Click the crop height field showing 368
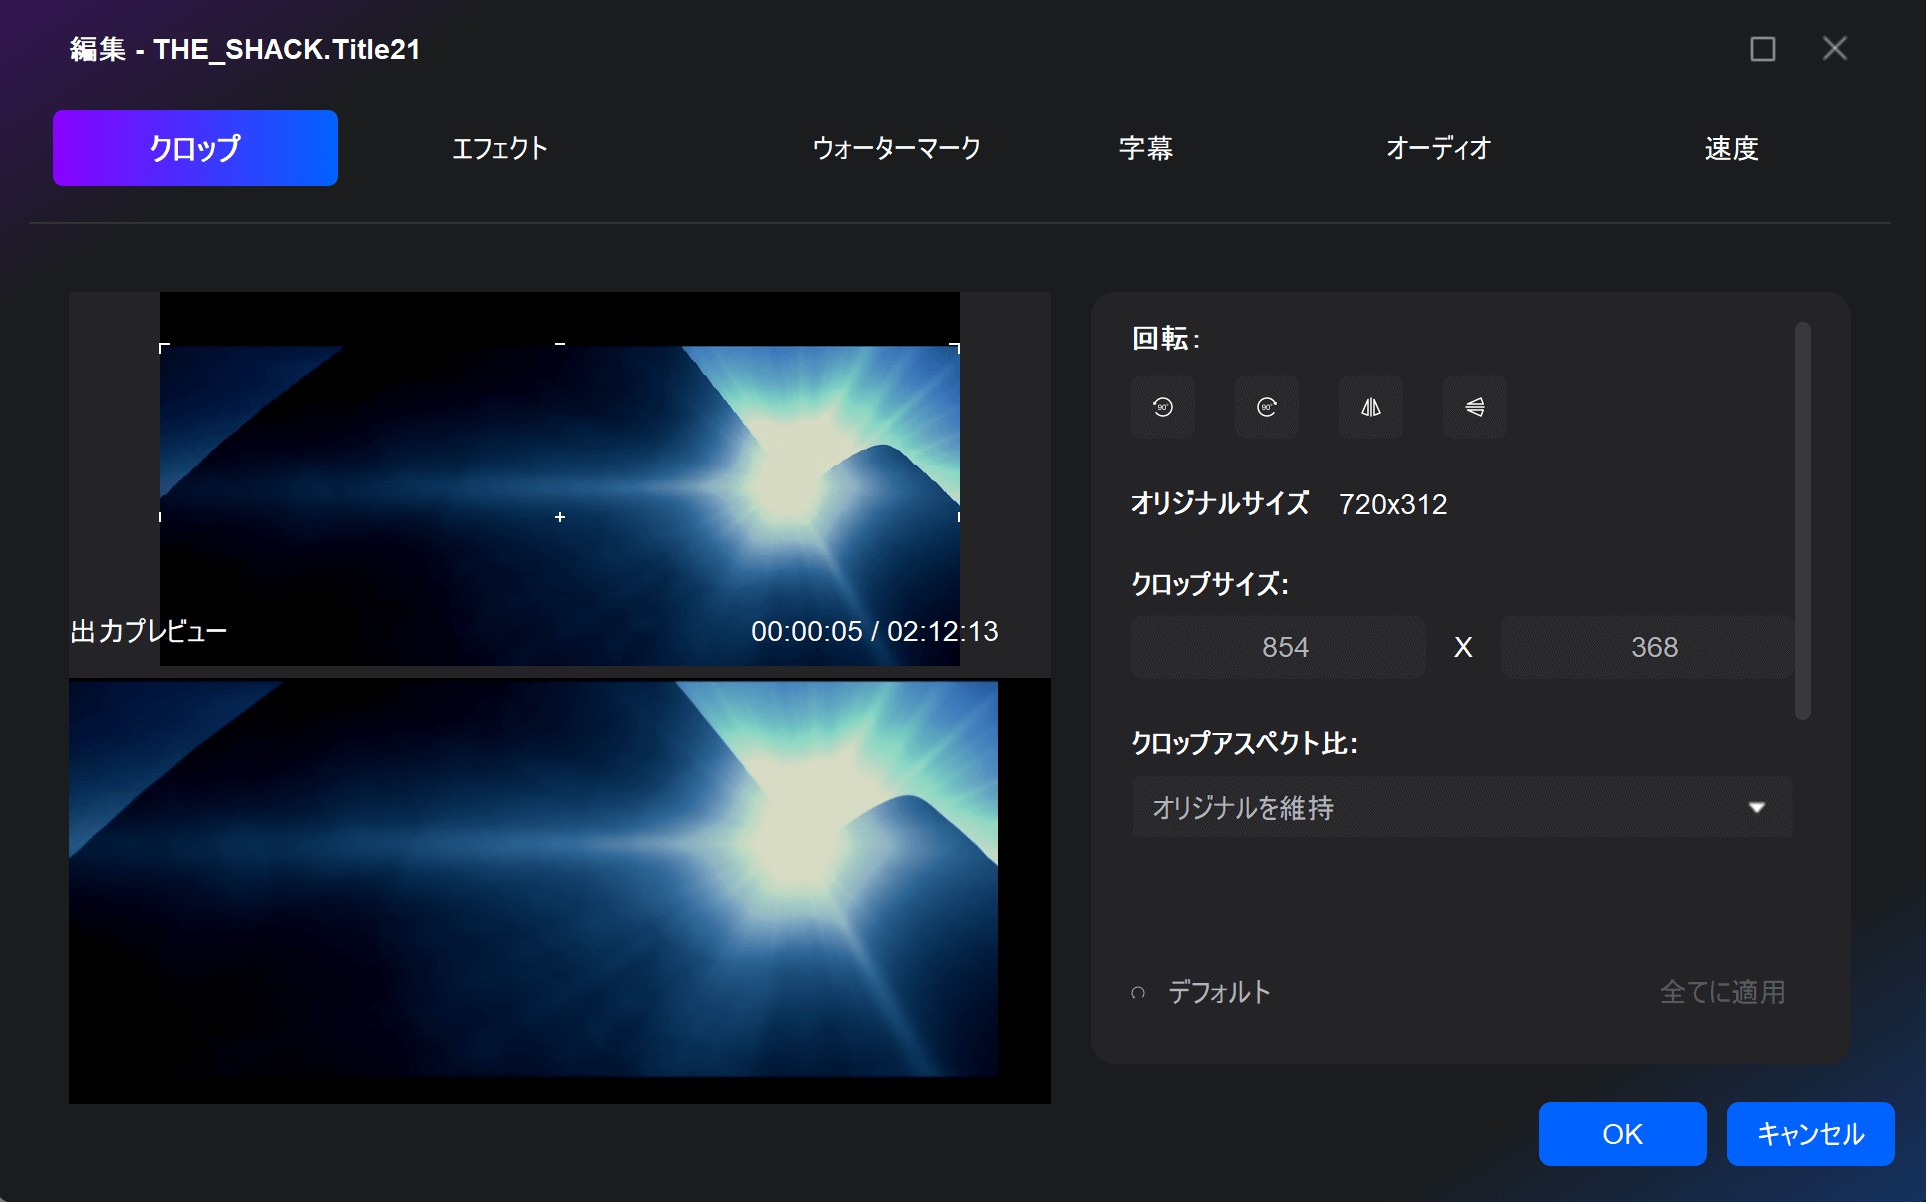This screenshot has height=1202, width=1926. [x=1647, y=647]
